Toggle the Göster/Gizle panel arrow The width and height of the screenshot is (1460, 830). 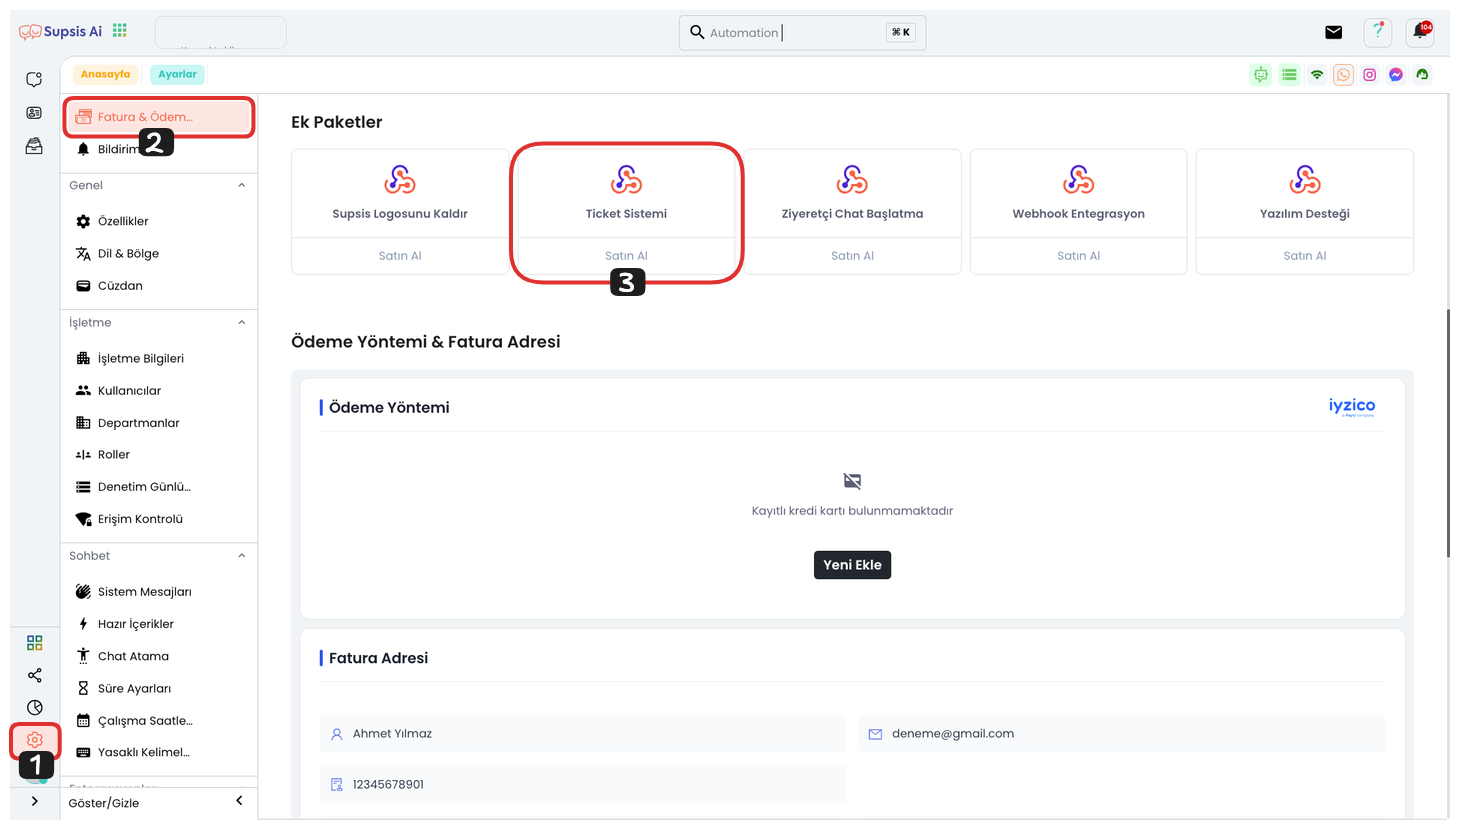(x=239, y=801)
